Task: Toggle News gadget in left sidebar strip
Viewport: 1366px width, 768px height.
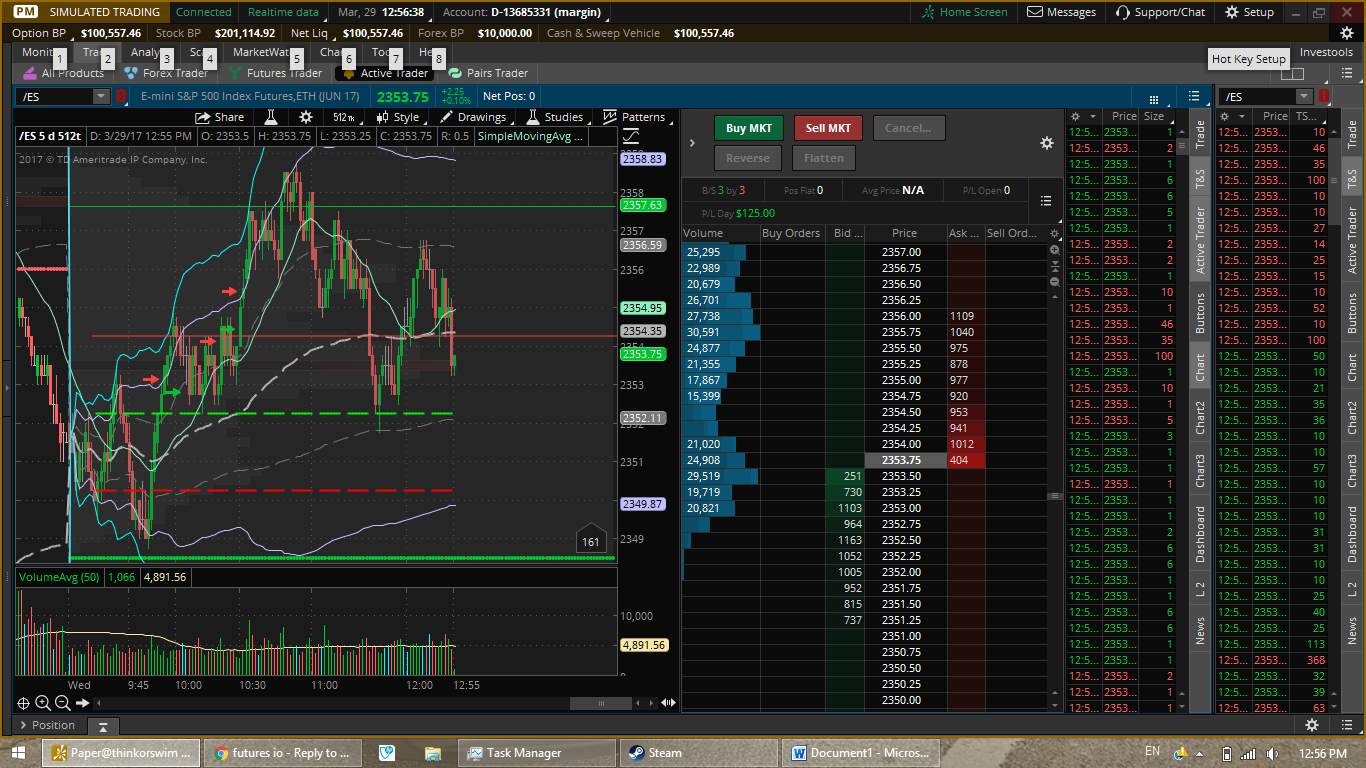Action: pos(1200,630)
